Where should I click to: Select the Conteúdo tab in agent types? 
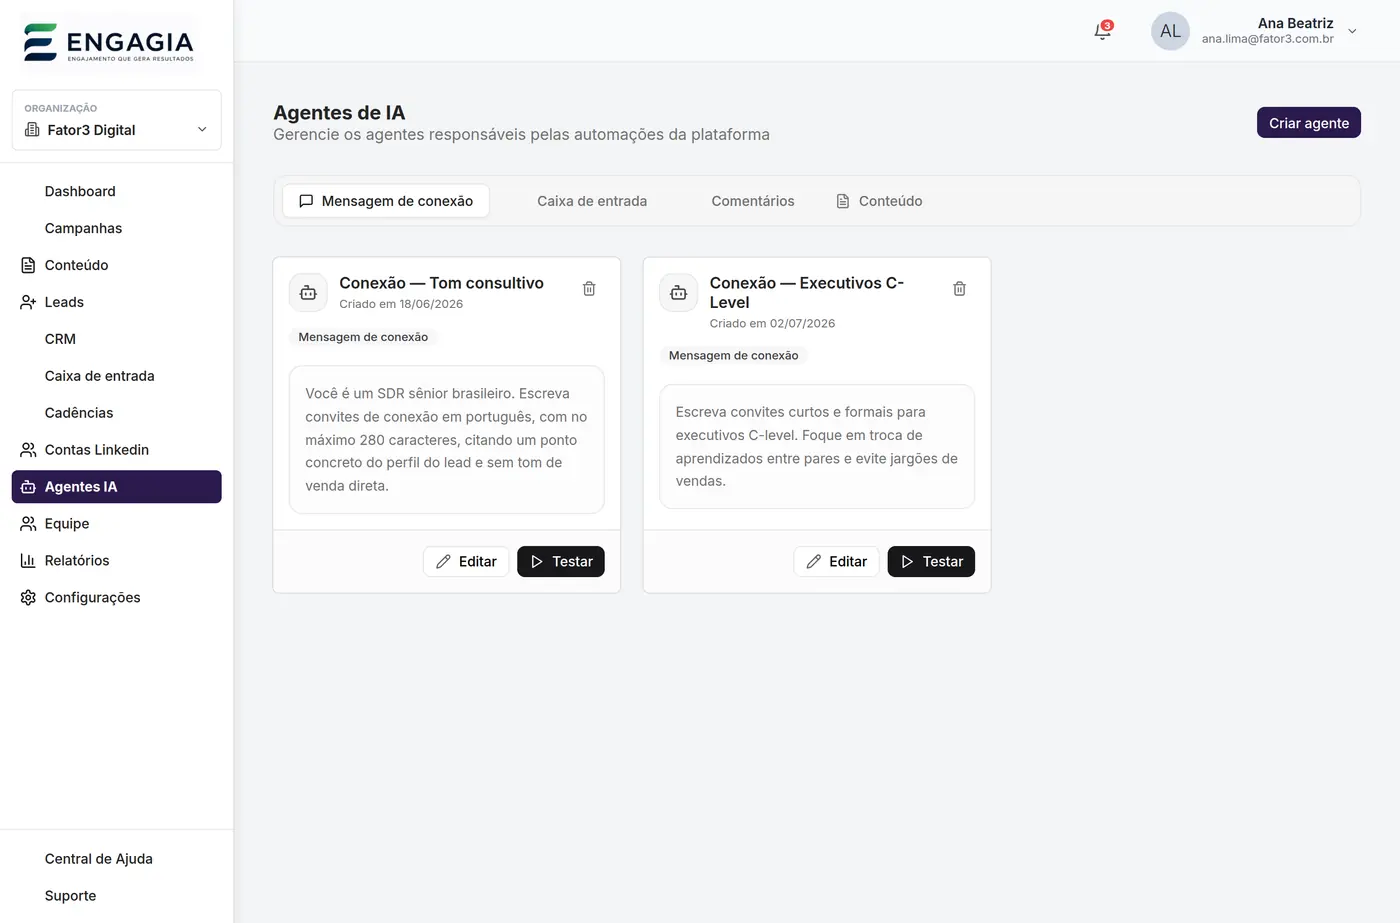tap(879, 201)
